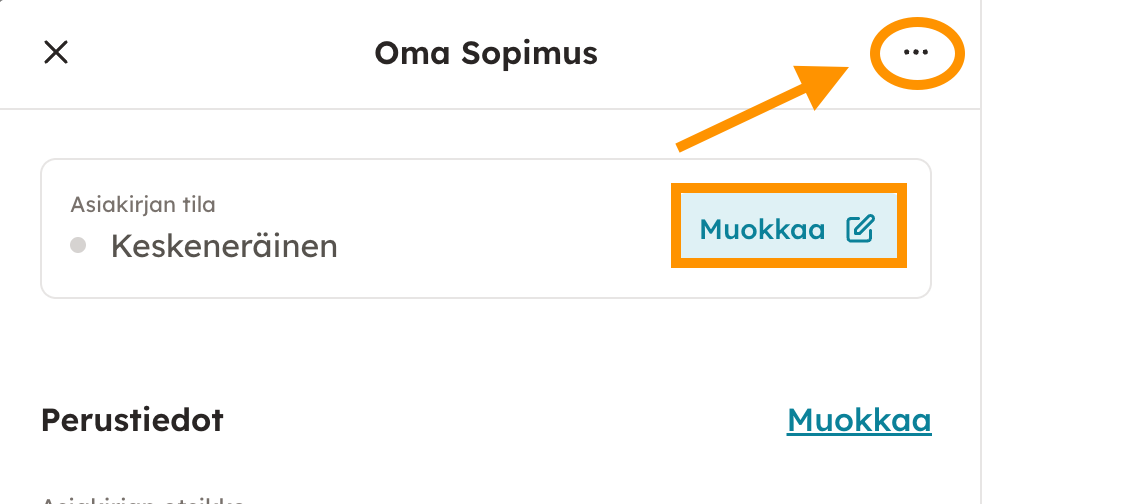Click the blank area right of the panel
1128x504 pixels.
click(x=1055, y=250)
